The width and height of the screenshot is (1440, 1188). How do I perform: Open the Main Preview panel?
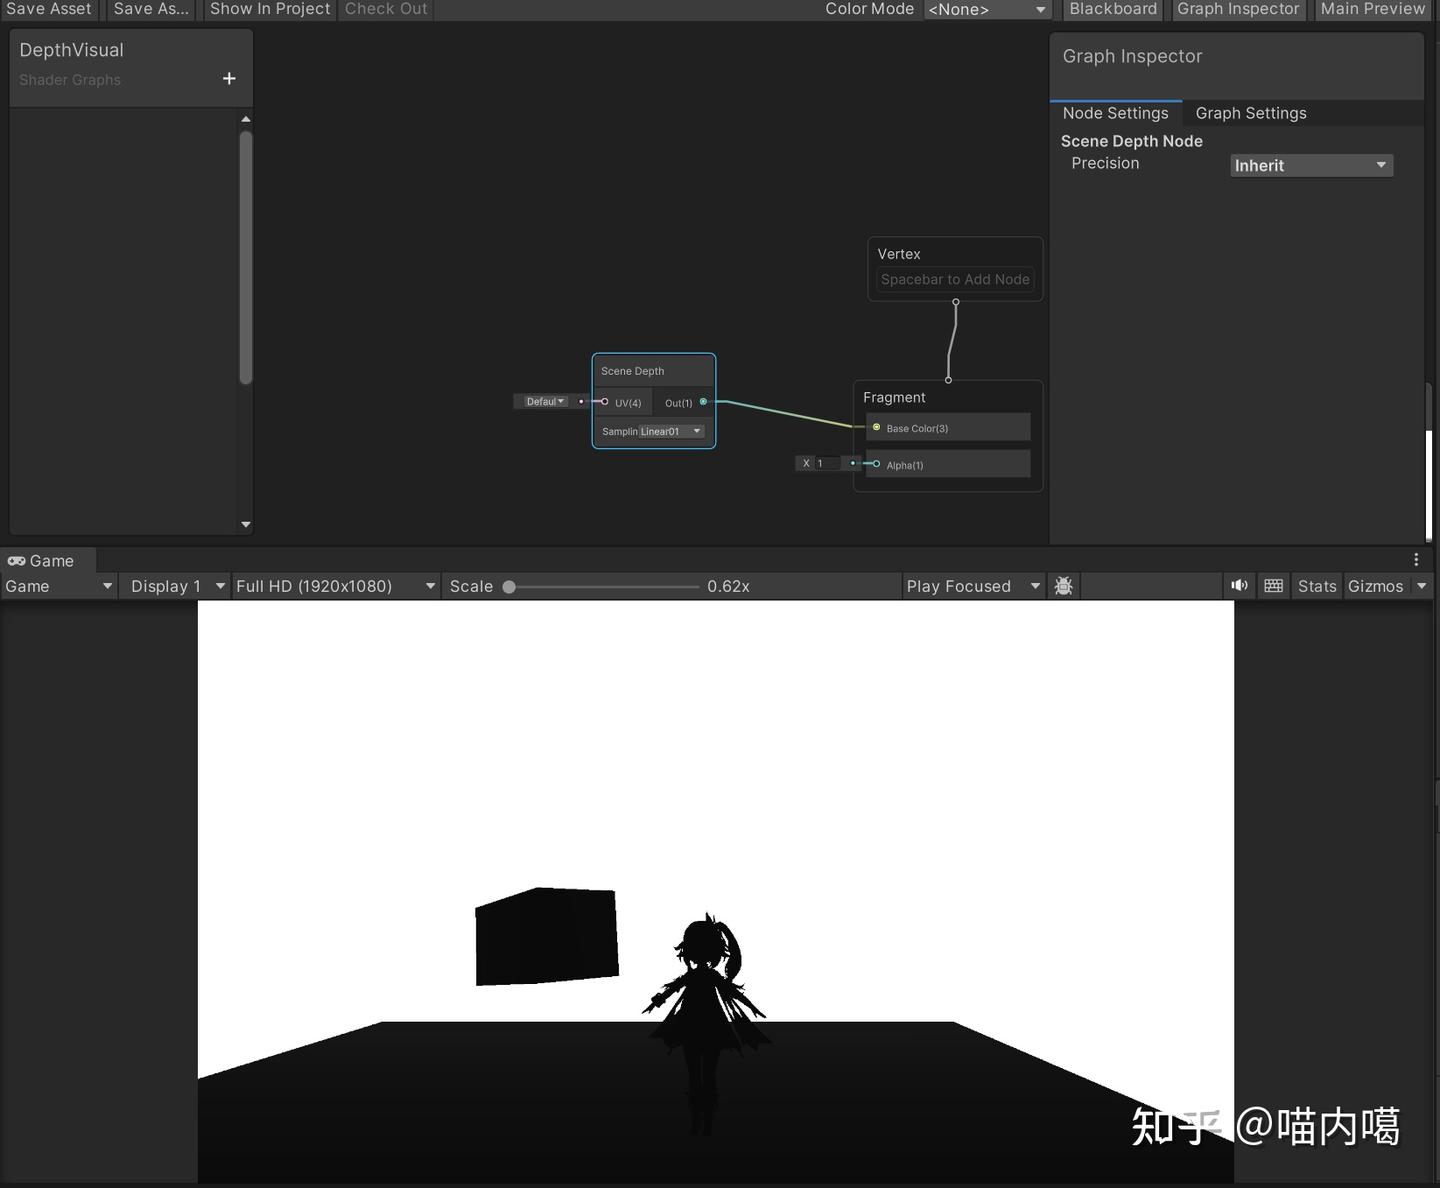tap(1371, 9)
